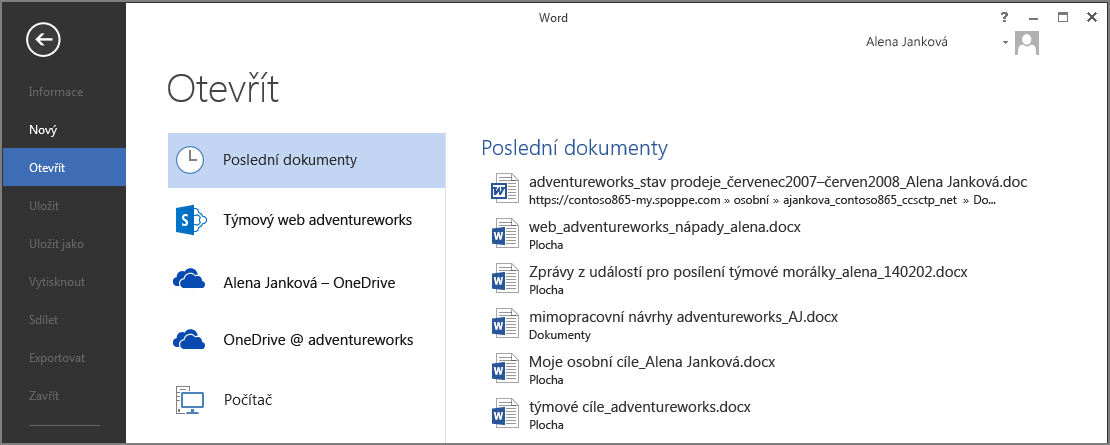Click the contoso865-my.spoppe.com path text

pos(762,200)
